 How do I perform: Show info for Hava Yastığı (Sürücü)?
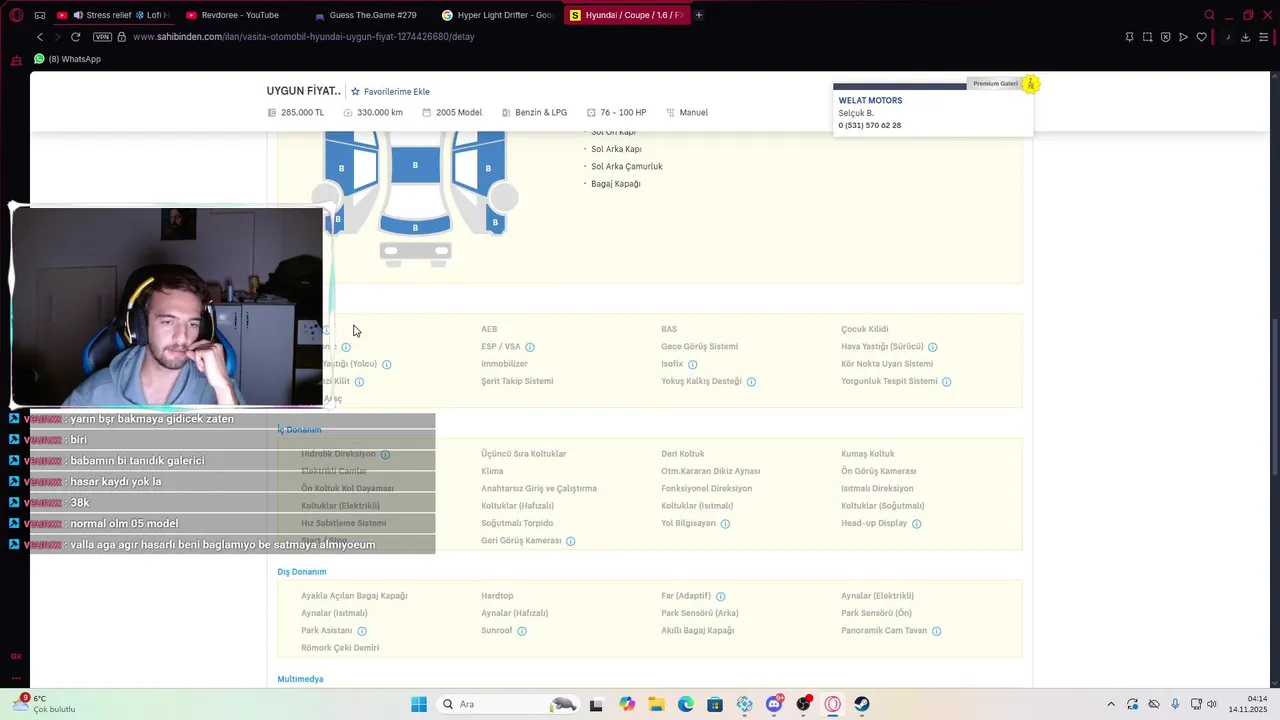[932, 347]
